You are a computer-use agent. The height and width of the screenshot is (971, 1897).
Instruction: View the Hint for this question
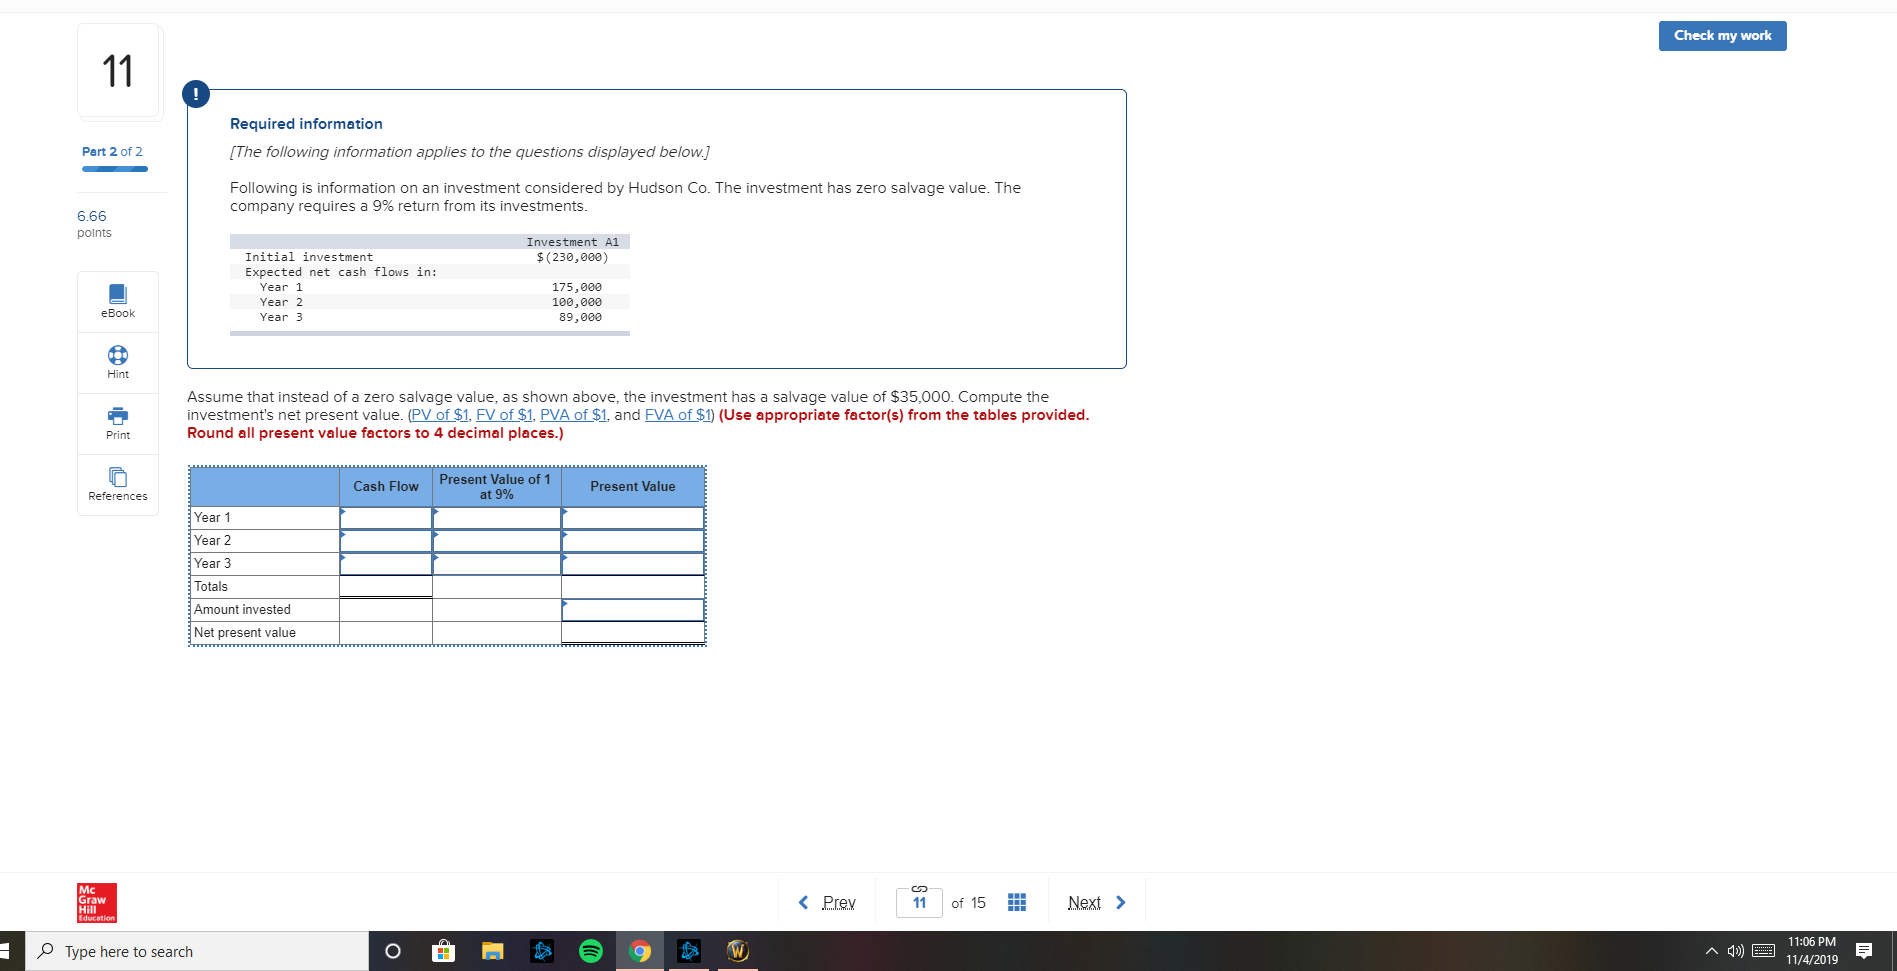(x=117, y=361)
